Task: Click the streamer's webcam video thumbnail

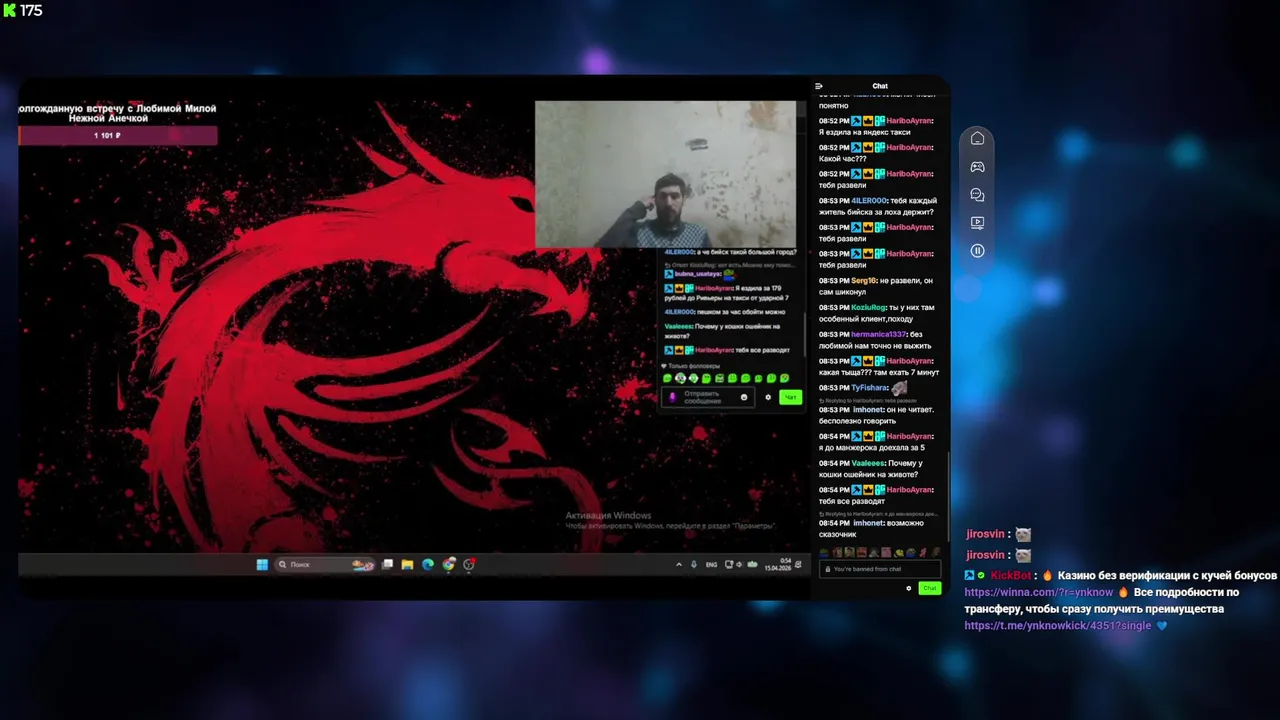Action: 666,174
